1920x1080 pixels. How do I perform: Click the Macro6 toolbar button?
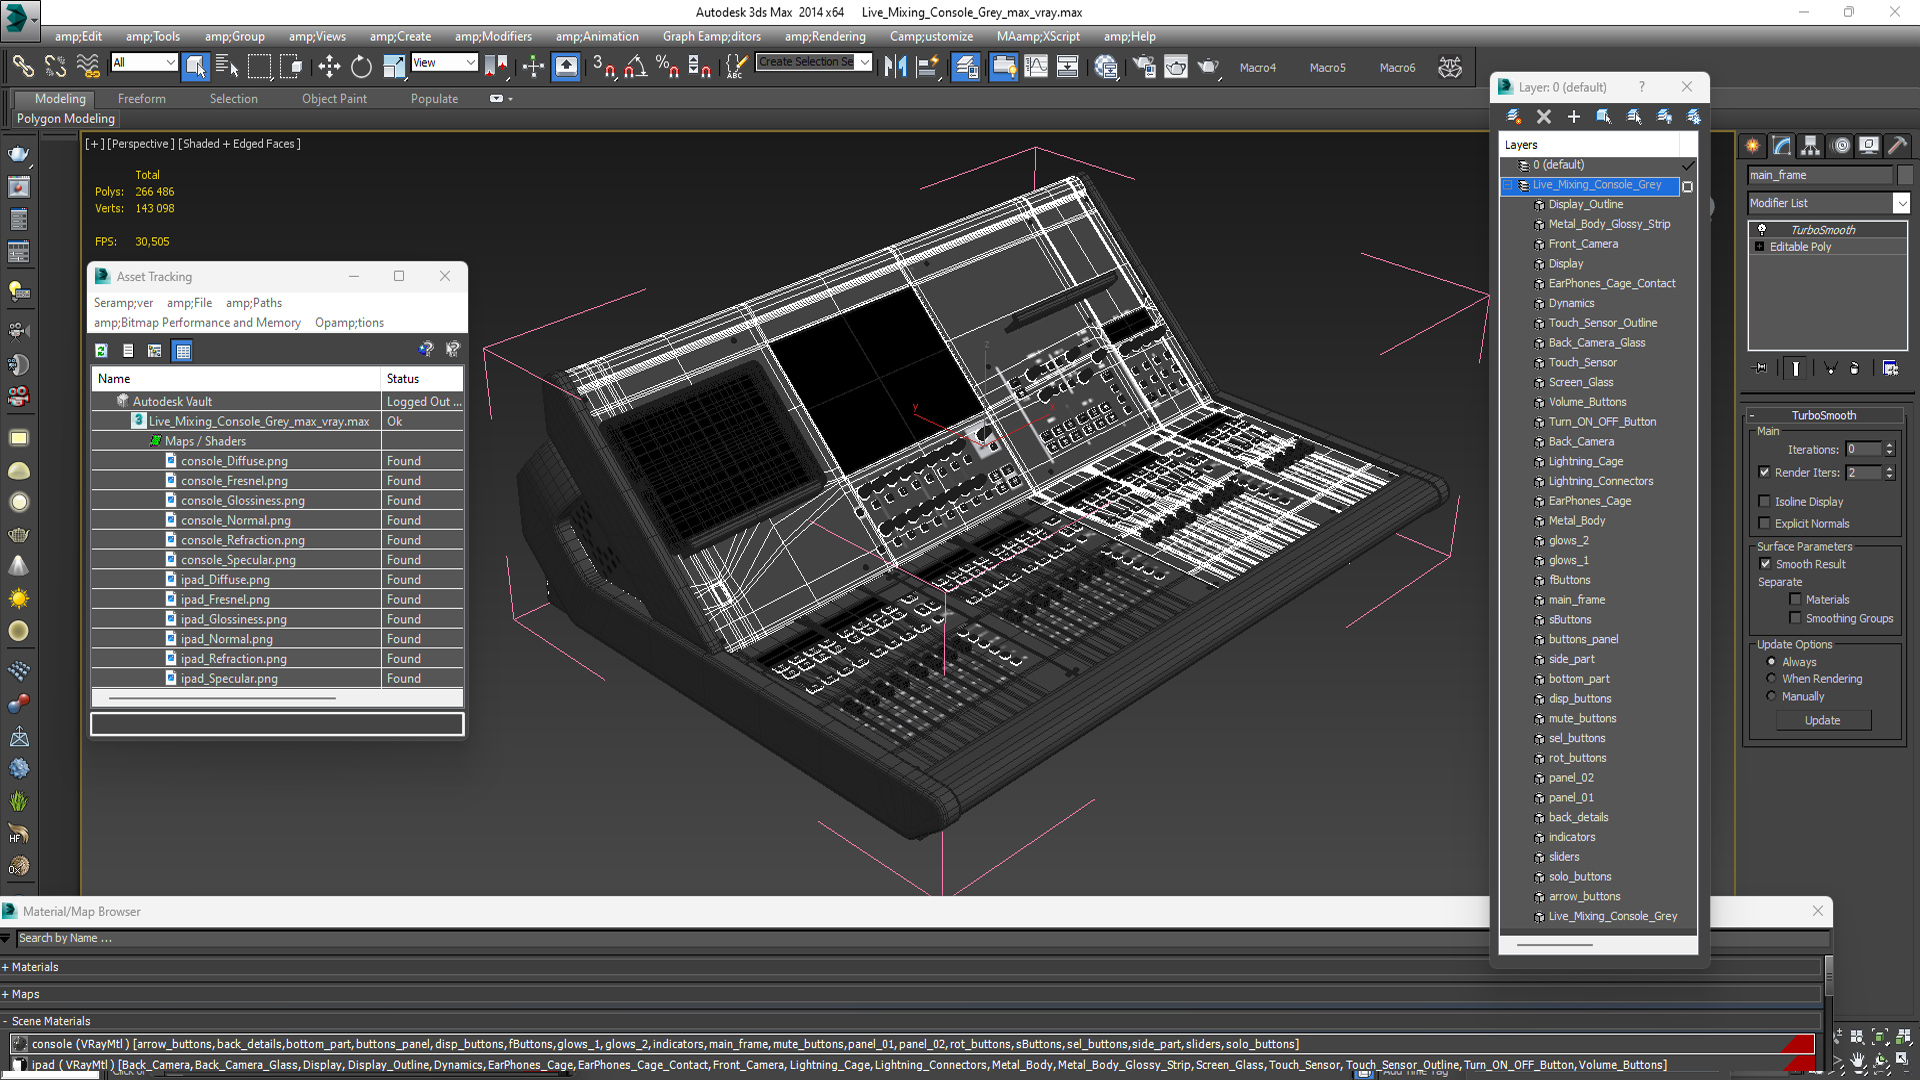click(1397, 68)
